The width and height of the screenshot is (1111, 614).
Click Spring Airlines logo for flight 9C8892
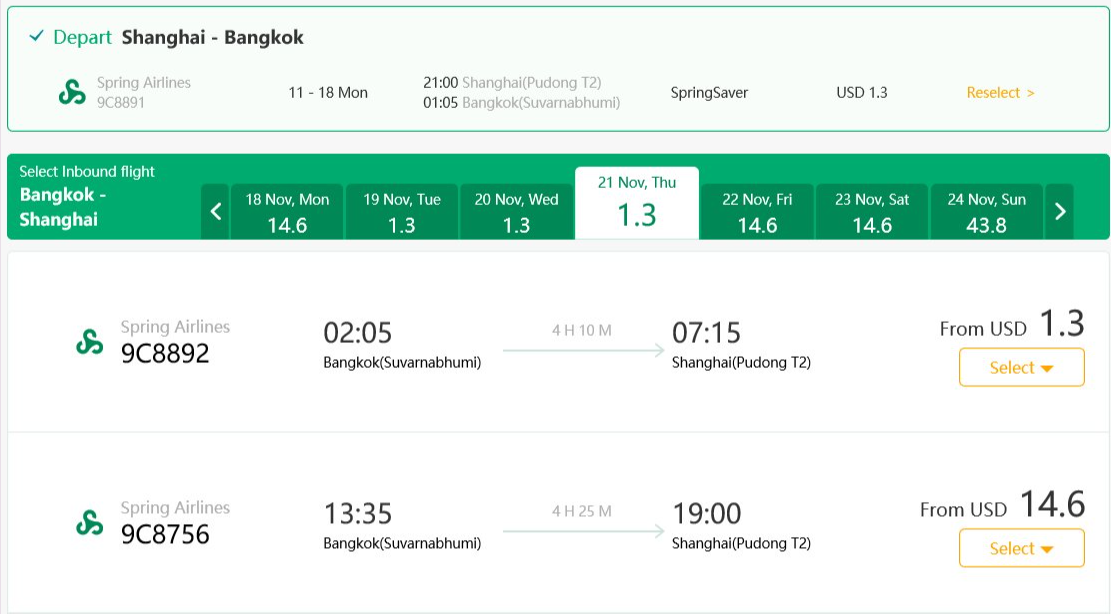coord(90,342)
